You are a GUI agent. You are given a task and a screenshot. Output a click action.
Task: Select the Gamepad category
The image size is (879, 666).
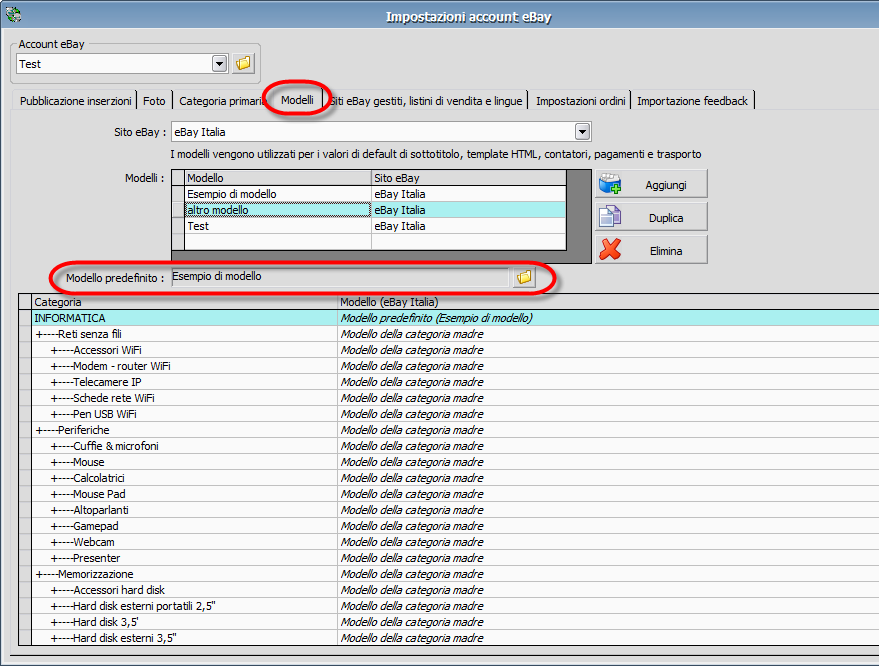[184, 526]
